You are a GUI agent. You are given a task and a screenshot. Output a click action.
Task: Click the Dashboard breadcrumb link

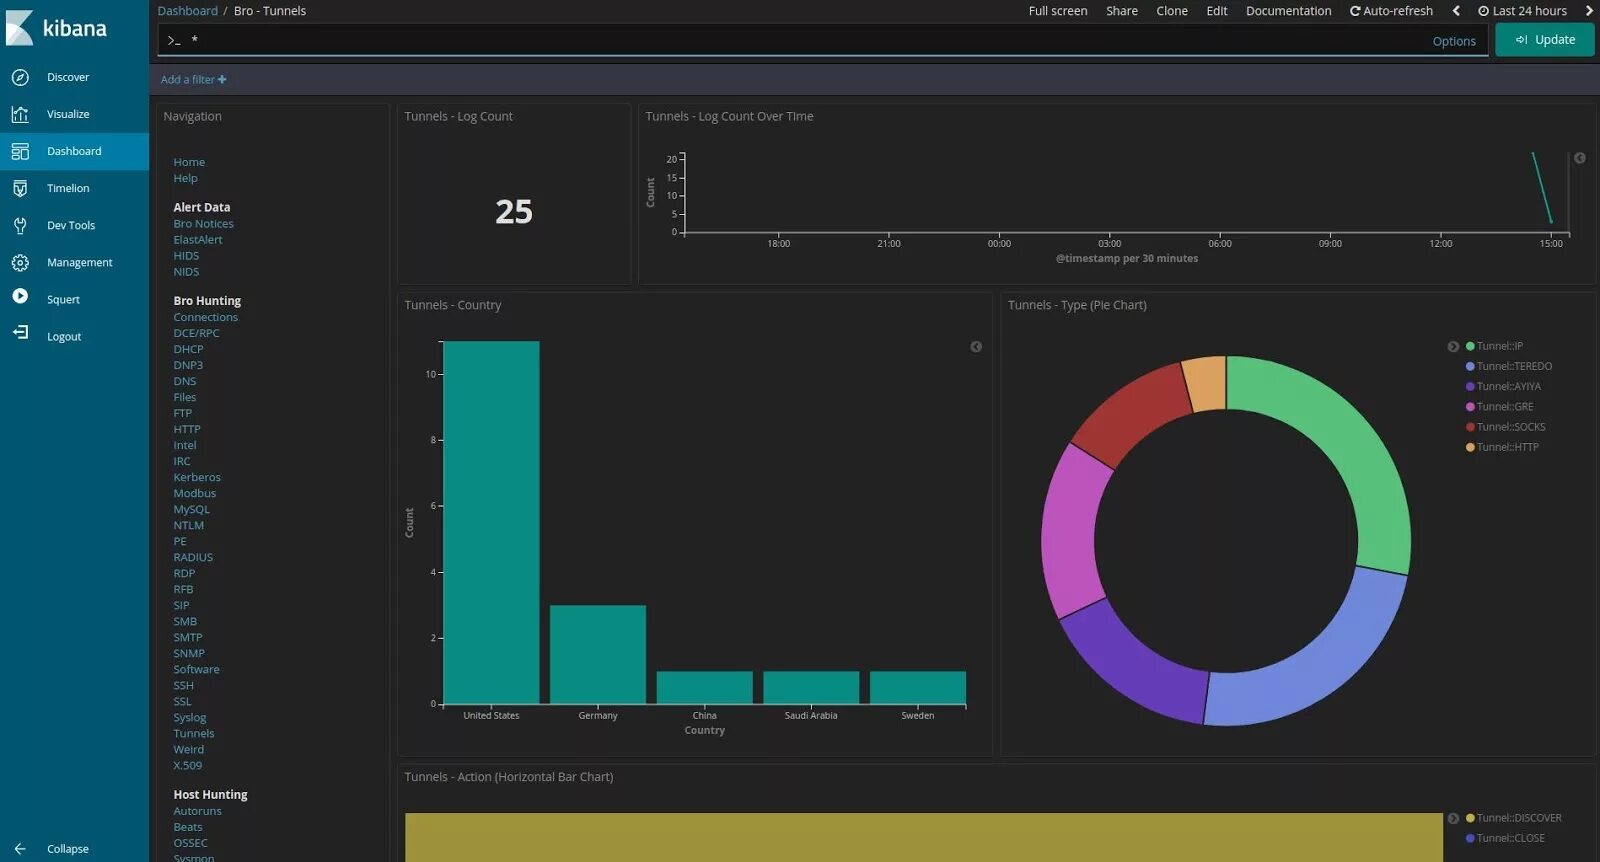click(187, 11)
